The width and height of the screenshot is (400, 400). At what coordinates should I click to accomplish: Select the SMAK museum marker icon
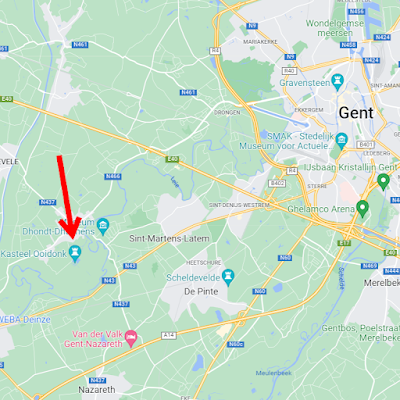[x=342, y=140]
